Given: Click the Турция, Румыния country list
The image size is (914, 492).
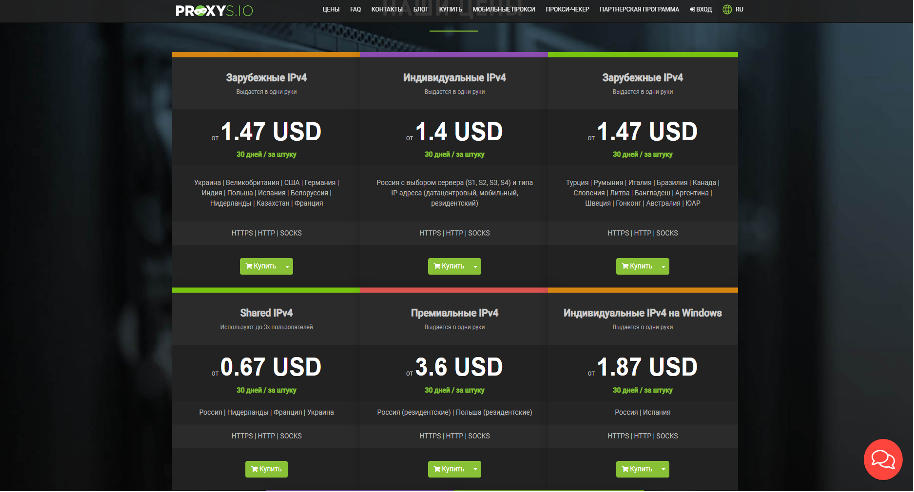Looking at the screenshot, I should tap(642, 193).
